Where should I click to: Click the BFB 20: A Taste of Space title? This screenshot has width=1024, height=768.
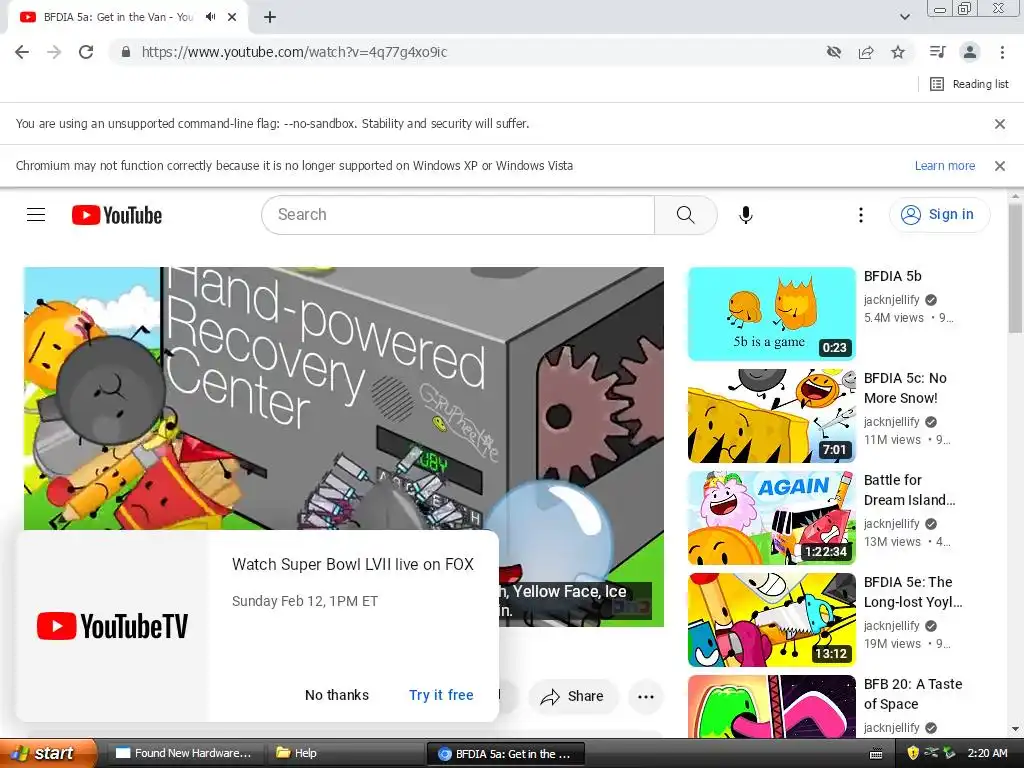912,694
